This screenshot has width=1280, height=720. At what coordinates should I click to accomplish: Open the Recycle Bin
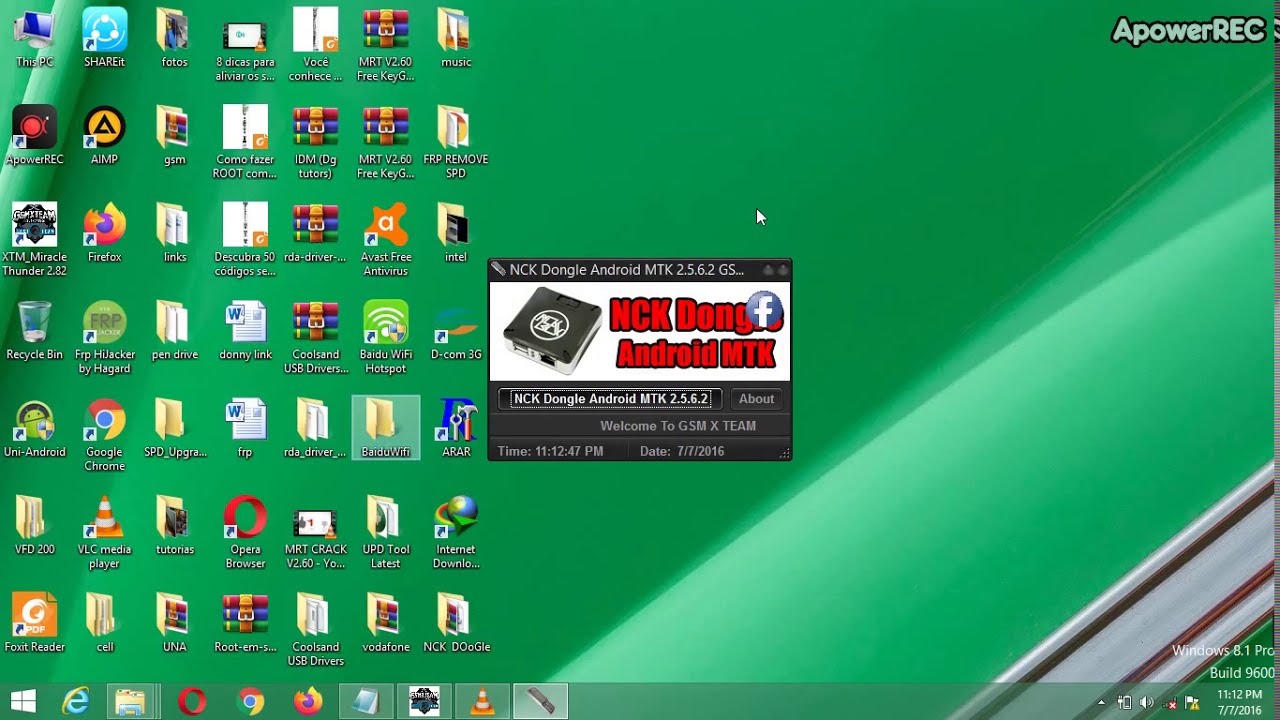point(34,331)
